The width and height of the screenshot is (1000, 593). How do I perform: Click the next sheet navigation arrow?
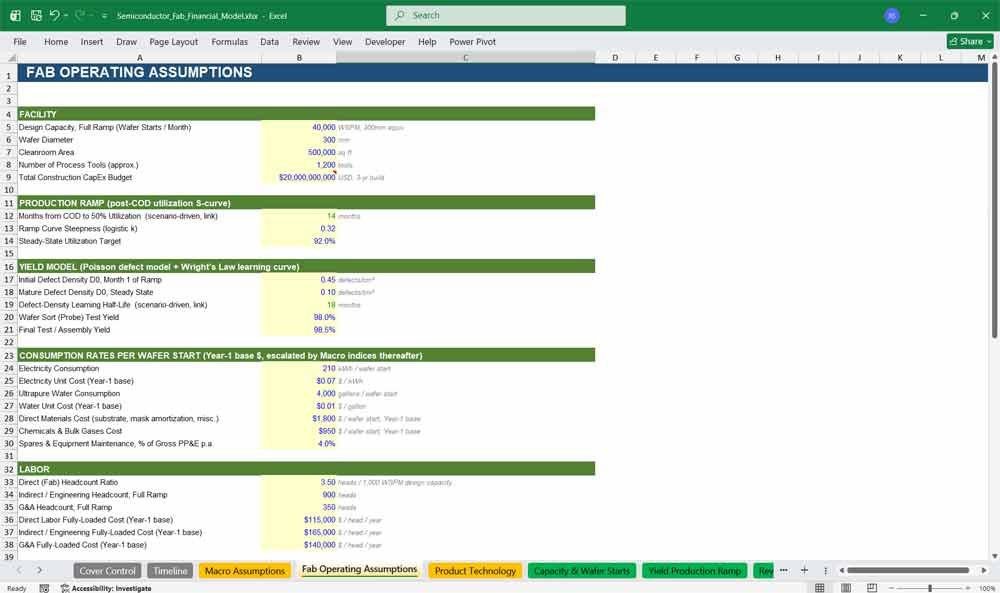pos(40,570)
